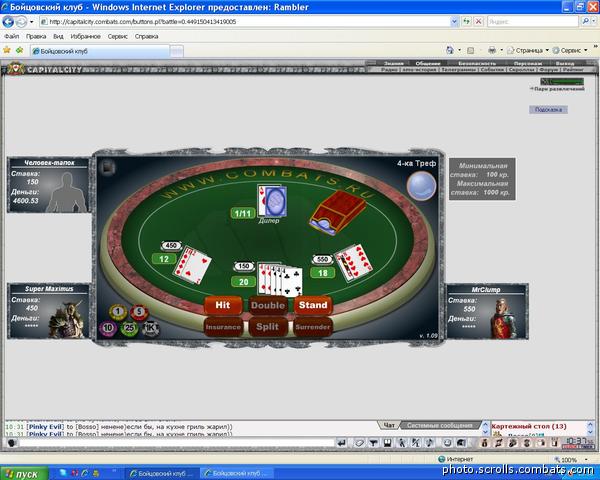The width and height of the screenshot is (600, 480).
Task: Open the пуск Start button
Action: [24, 474]
